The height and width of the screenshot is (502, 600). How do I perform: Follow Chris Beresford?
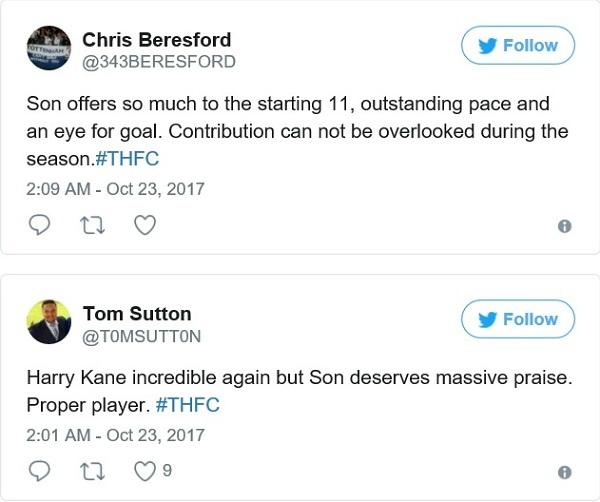pyautogui.click(x=517, y=46)
